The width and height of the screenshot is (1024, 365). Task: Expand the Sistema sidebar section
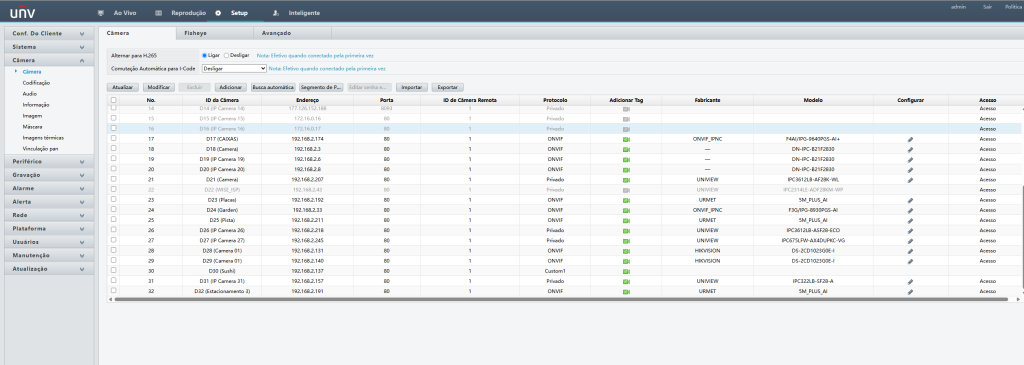point(49,47)
